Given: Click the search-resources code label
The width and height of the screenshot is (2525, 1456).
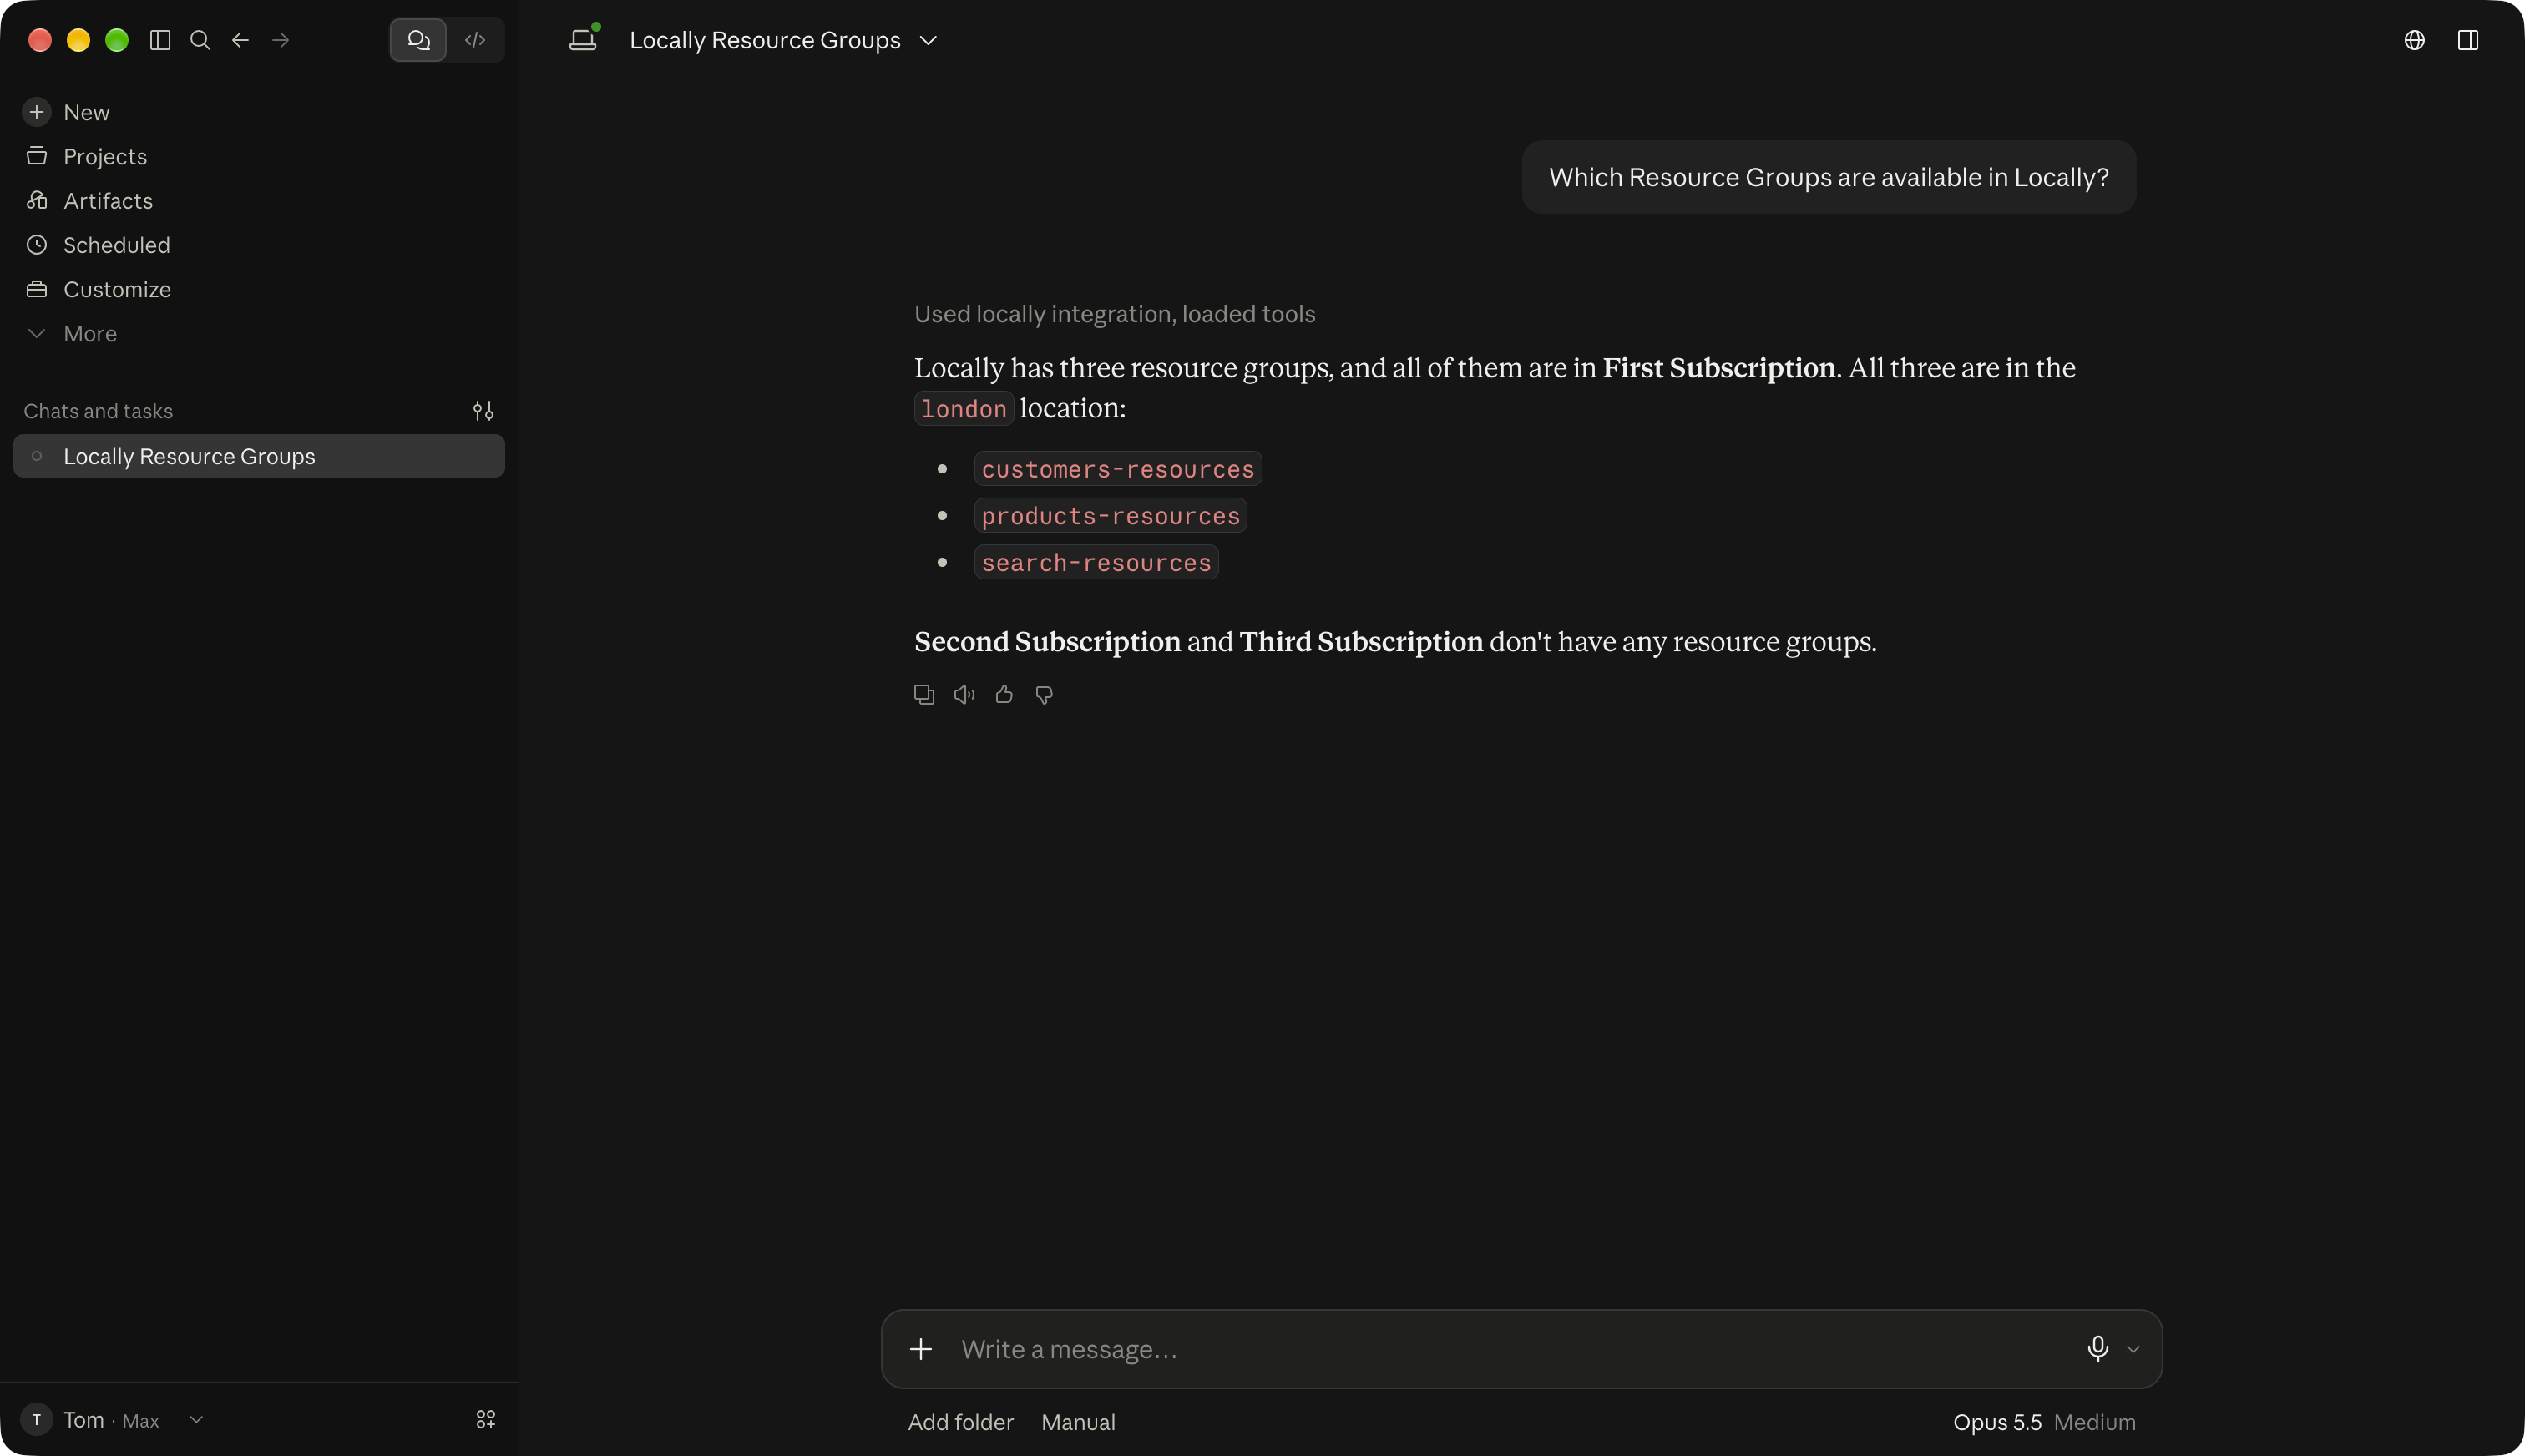Looking at the screenshot, I should click(x=1096, y=563).
